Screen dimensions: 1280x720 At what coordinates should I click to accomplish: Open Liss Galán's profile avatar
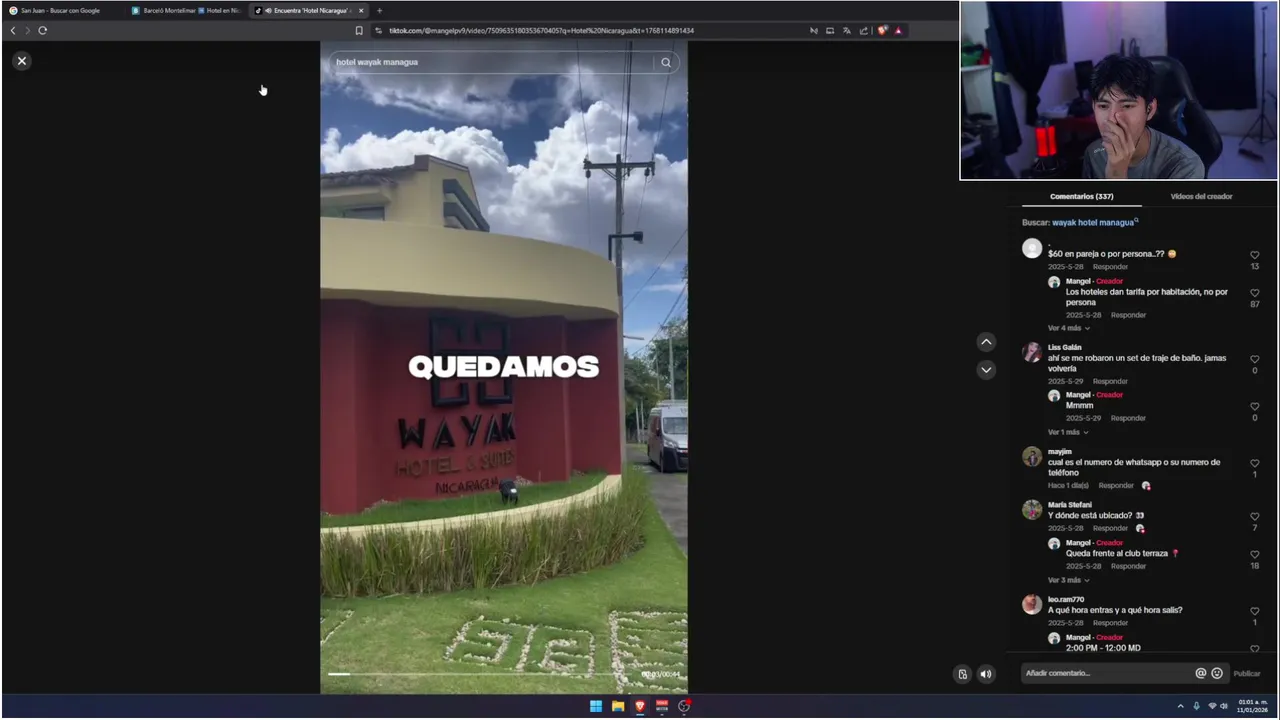1032,352
